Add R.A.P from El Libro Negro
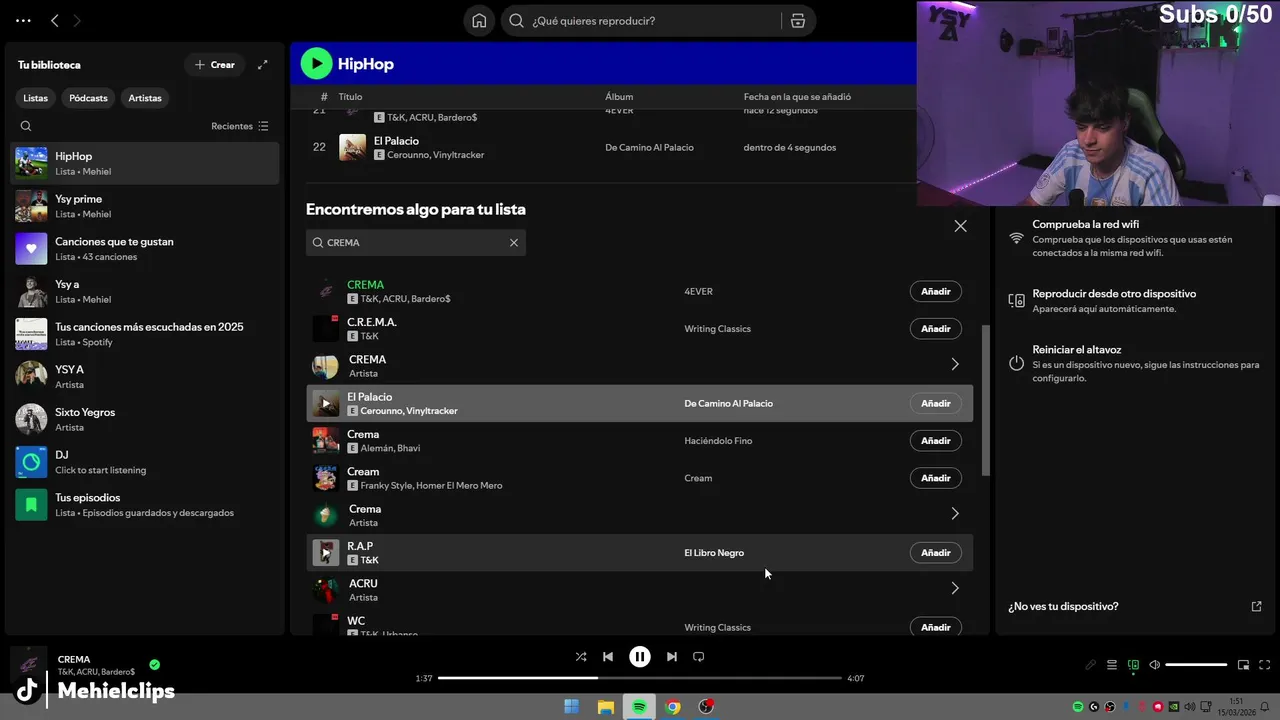The image size is (1280, 720). tap(936, 552)
